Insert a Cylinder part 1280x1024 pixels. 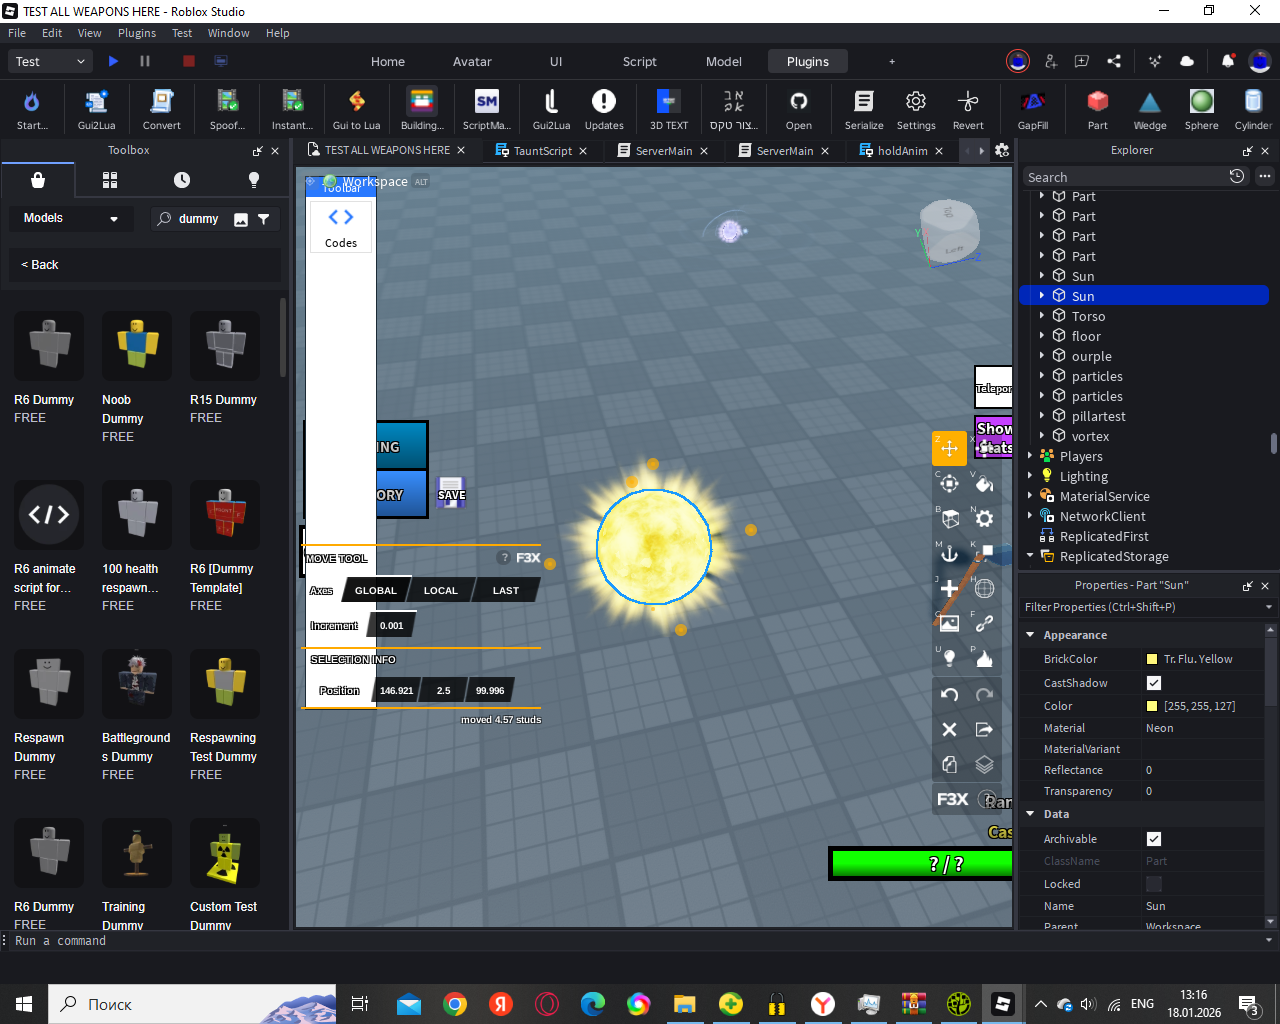(x=1253, y=109)
